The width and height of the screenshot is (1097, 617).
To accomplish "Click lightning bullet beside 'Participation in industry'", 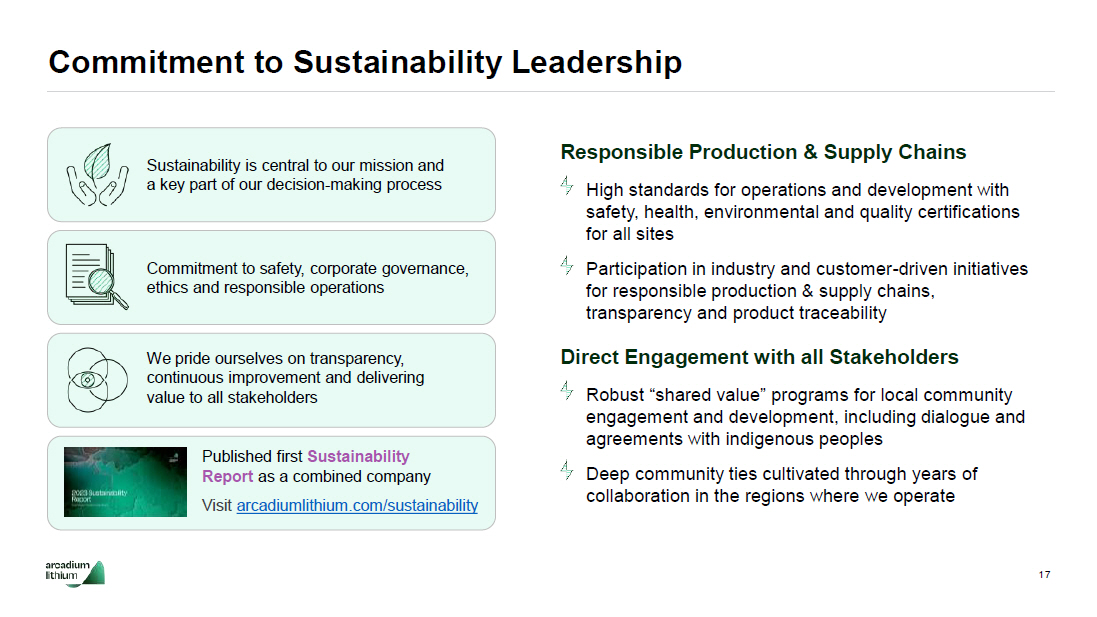I will click(x=567, y=265).
